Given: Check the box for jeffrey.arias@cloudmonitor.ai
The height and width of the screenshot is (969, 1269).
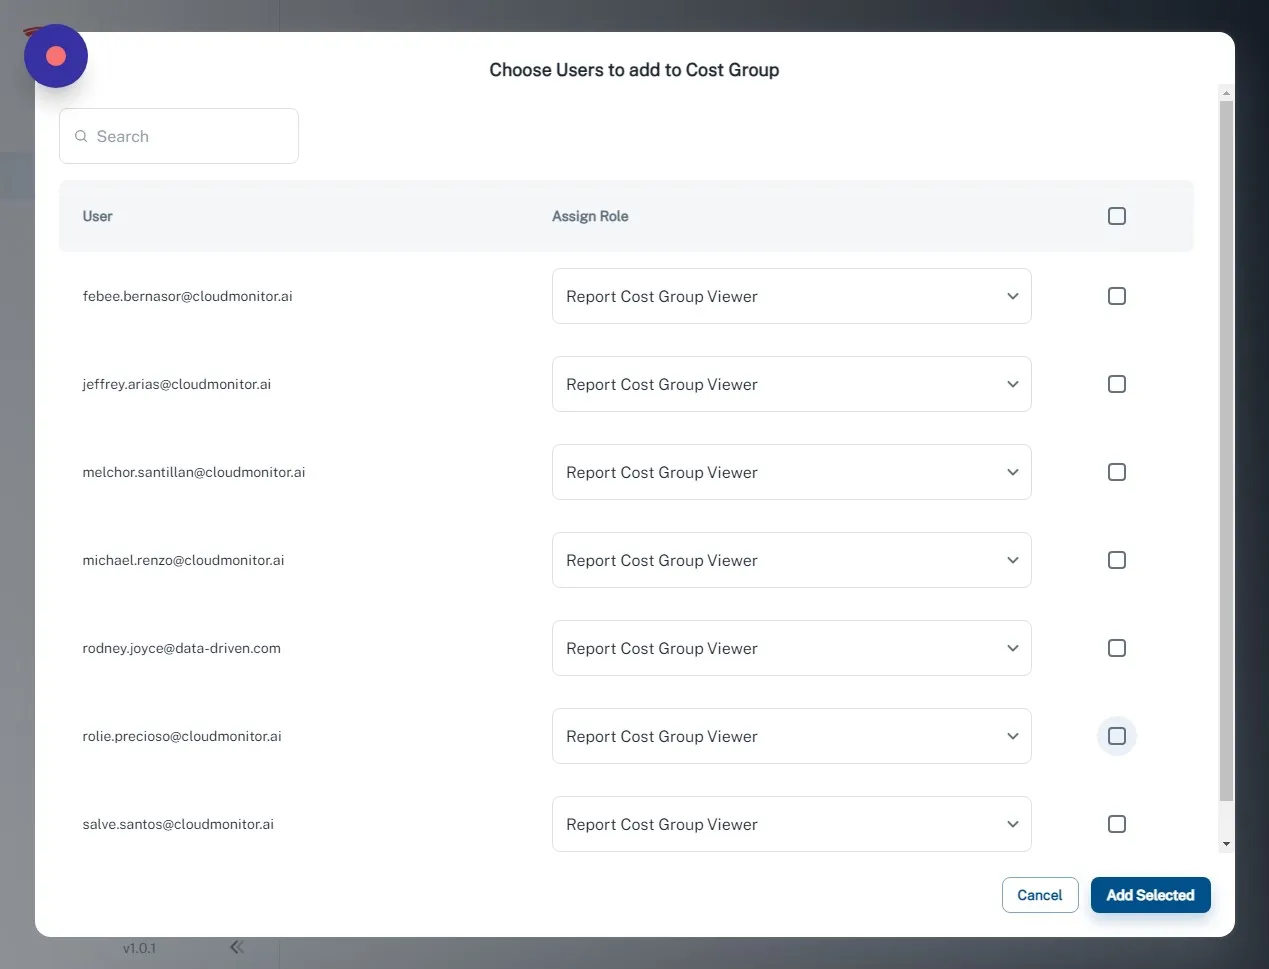Looking at the screenshot, I should (x=1117, y=384).
